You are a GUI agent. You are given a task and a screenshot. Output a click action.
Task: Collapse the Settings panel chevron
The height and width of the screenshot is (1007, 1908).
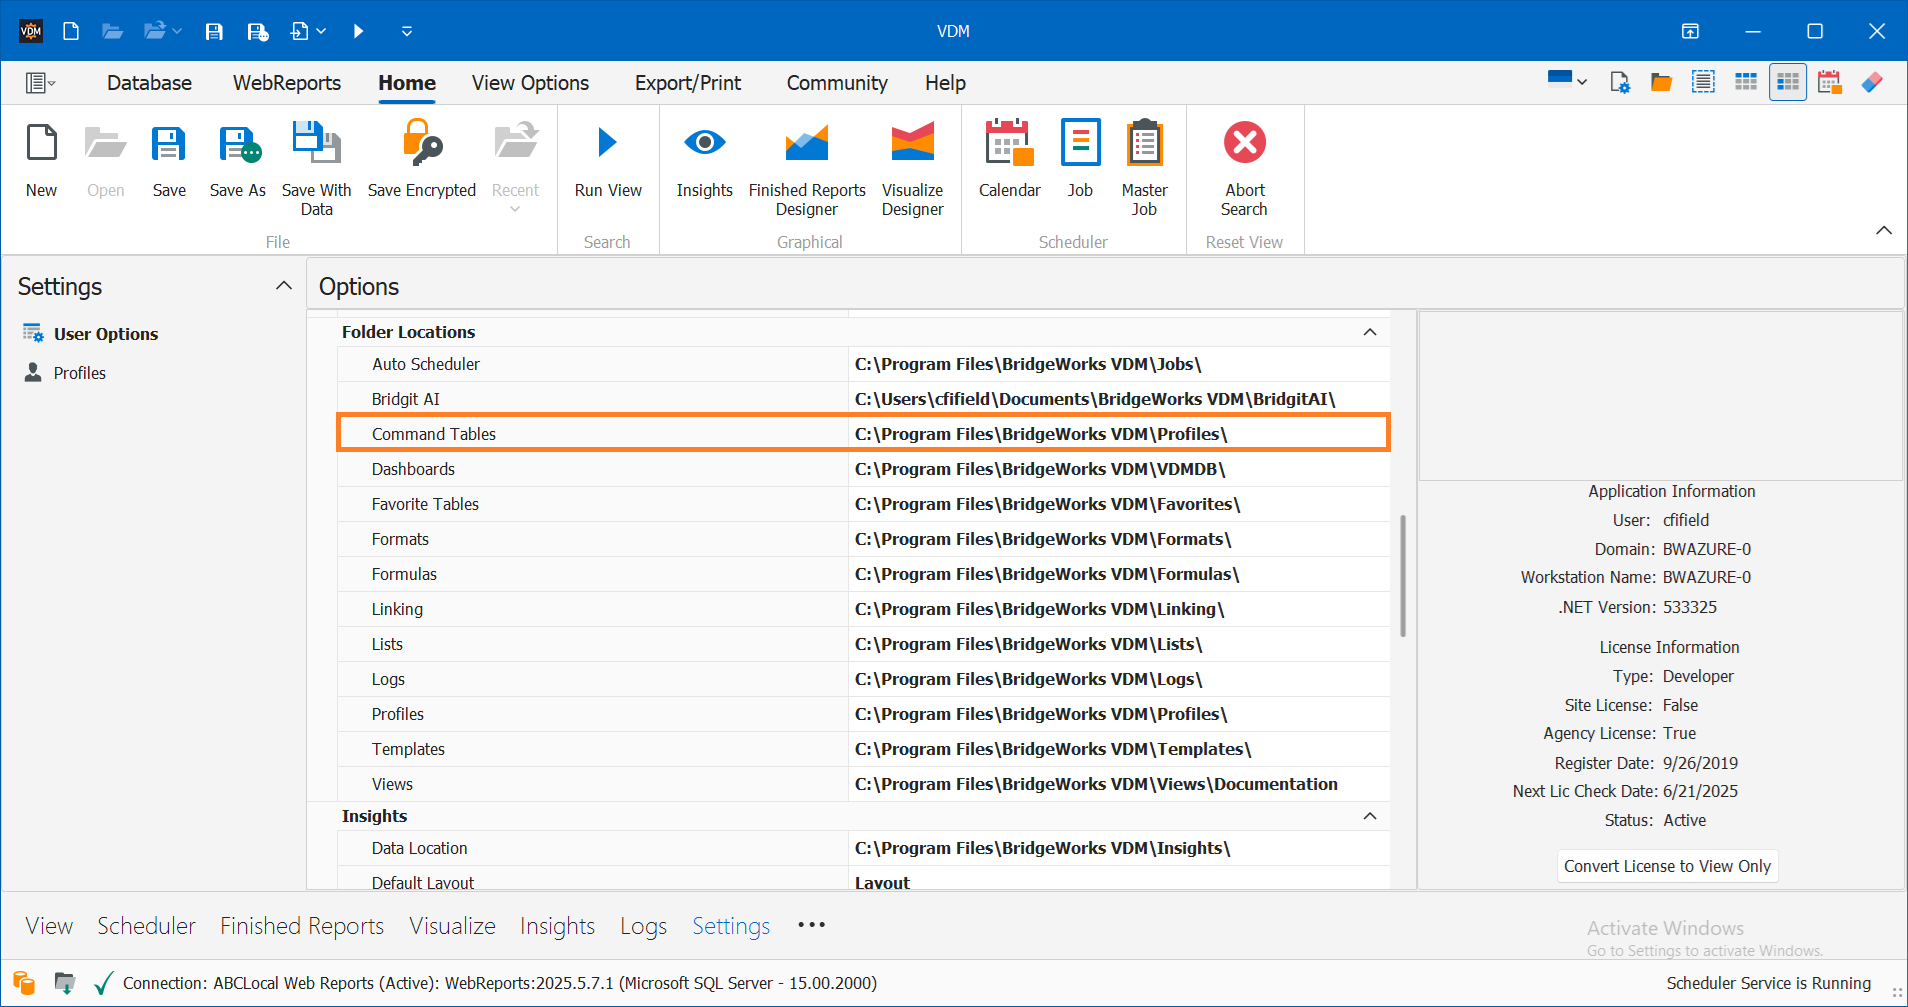pos(284,286)
